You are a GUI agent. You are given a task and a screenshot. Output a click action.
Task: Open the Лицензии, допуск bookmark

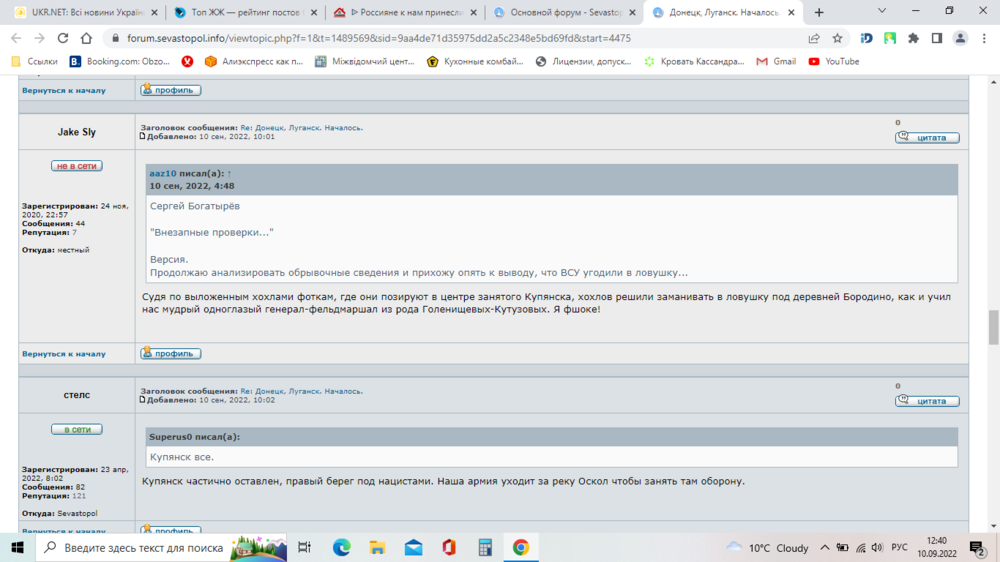coord(583,61)
